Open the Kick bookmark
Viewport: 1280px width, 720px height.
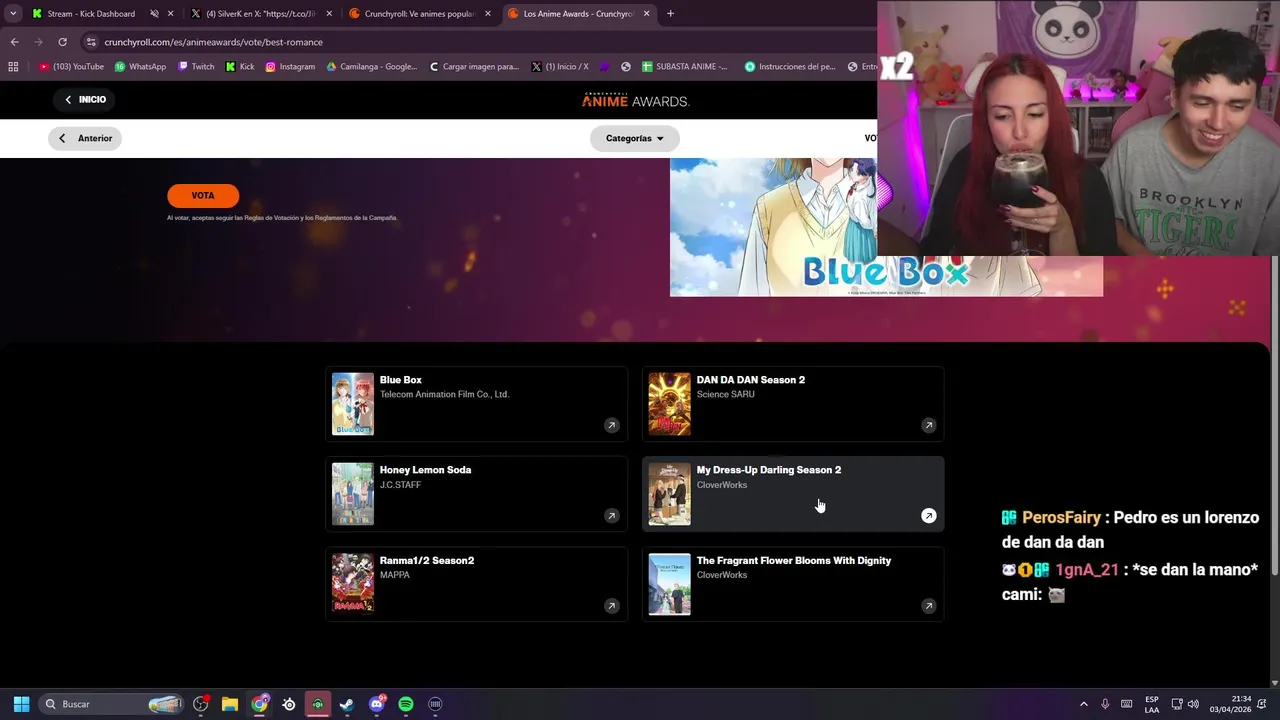[x=240, y=67]
